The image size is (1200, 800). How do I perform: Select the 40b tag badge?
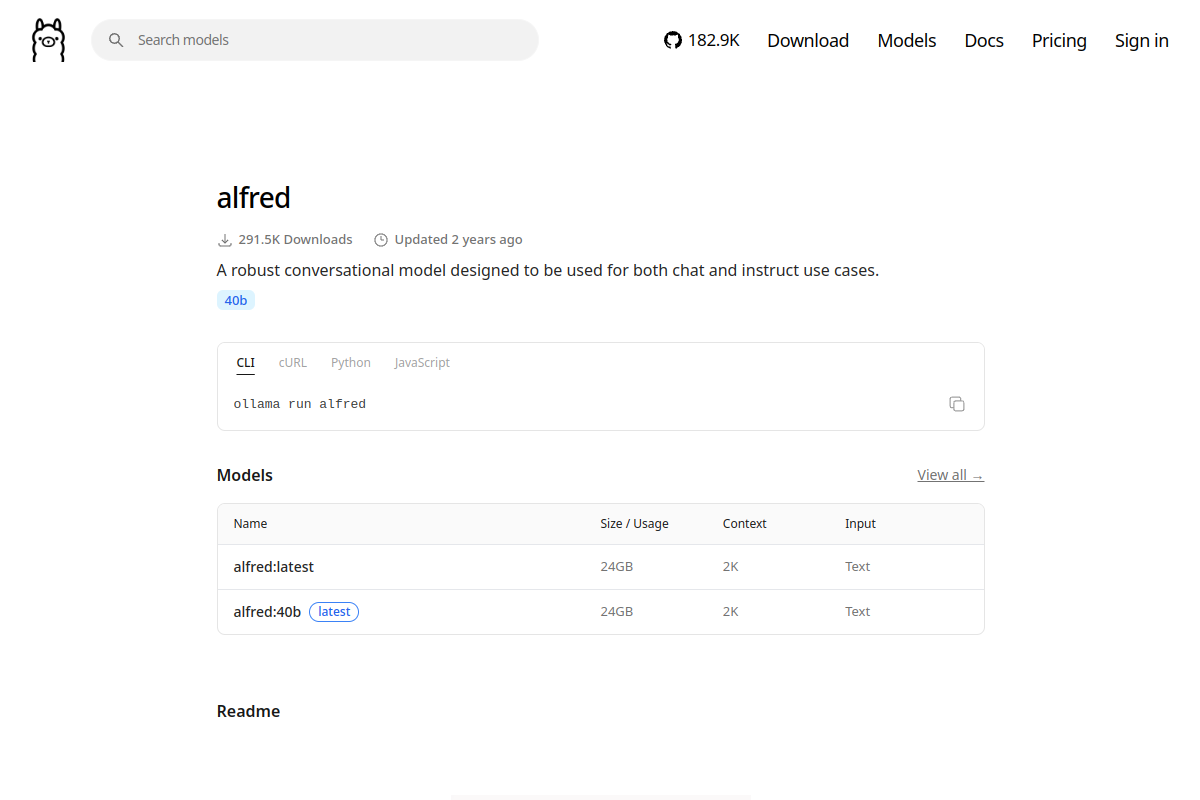click(x=236, y=300)
